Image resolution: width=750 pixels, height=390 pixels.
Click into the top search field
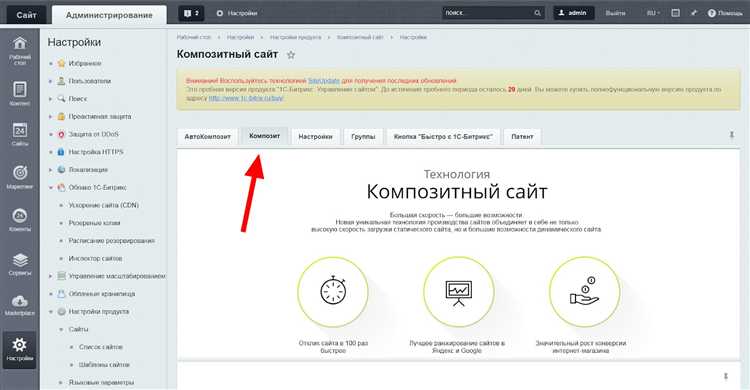point(487,13)
